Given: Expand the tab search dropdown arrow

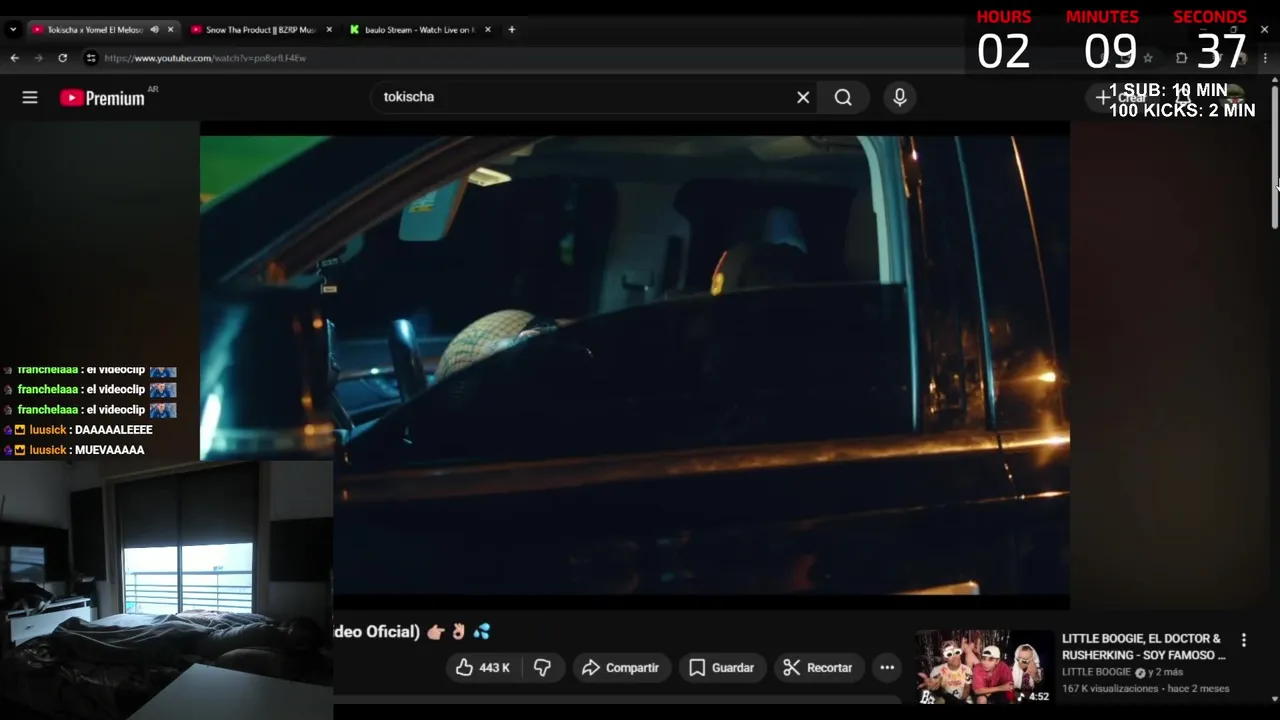Looking at the screenshot, I should point(13,30).
